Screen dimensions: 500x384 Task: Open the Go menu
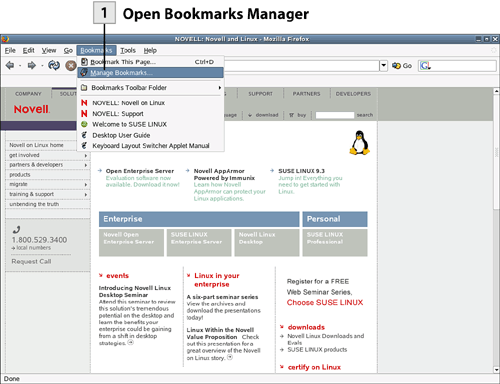pos(68,50)
